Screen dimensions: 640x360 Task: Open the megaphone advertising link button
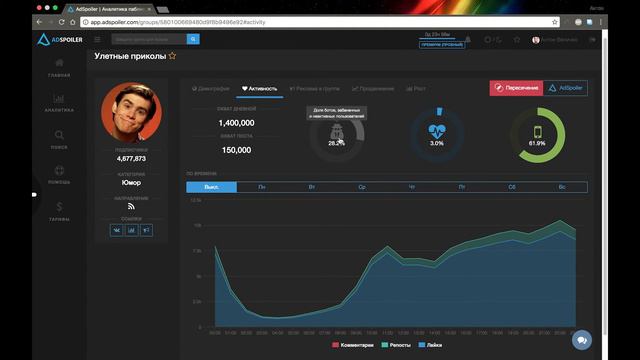coord(147,230)
